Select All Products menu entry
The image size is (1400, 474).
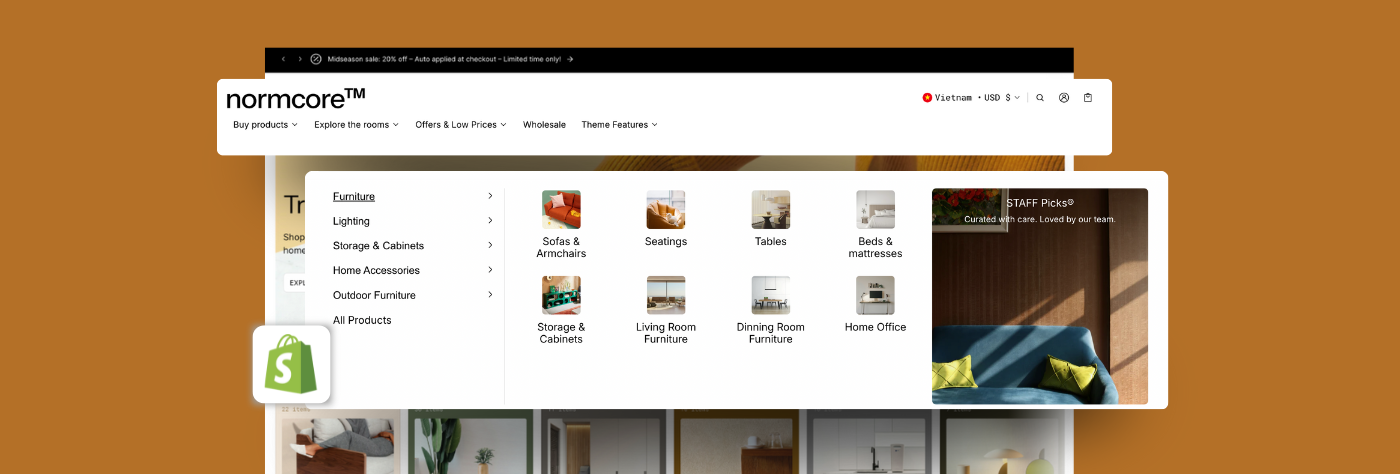pos(362,320)
